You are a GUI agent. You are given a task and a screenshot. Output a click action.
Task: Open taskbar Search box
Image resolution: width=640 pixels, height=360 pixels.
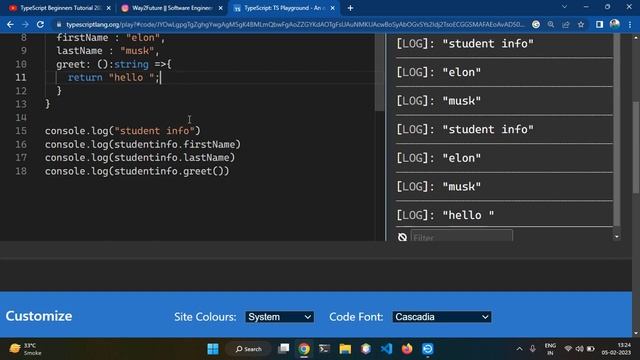point(248,349)
